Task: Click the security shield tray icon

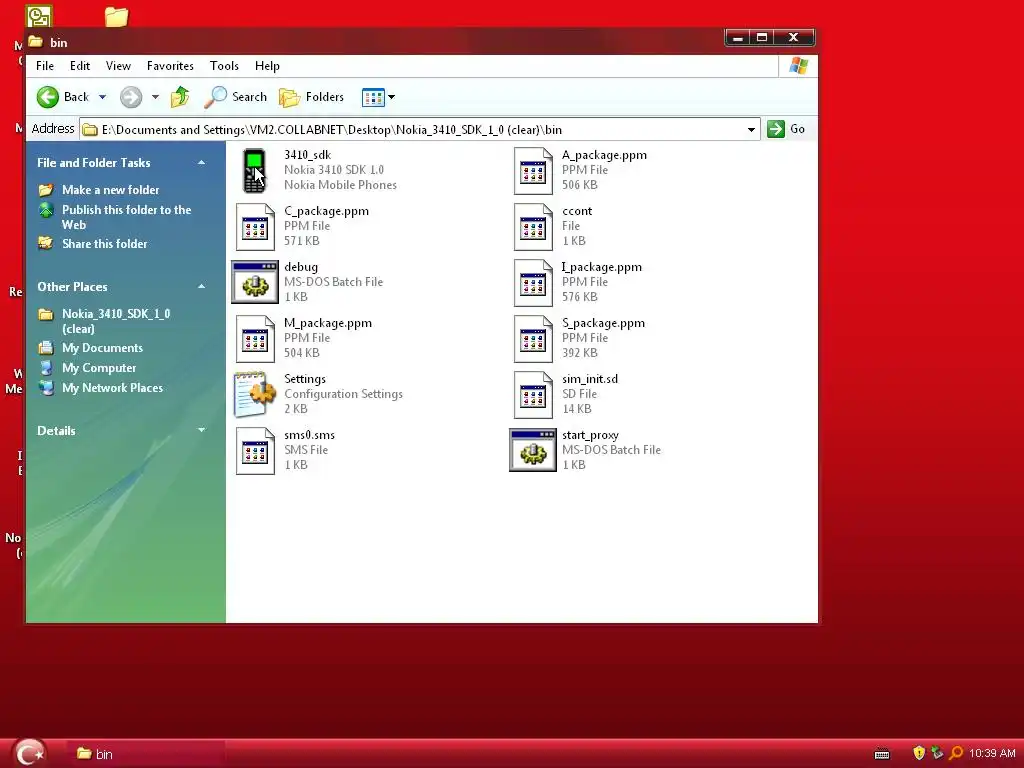Action: 919,753
